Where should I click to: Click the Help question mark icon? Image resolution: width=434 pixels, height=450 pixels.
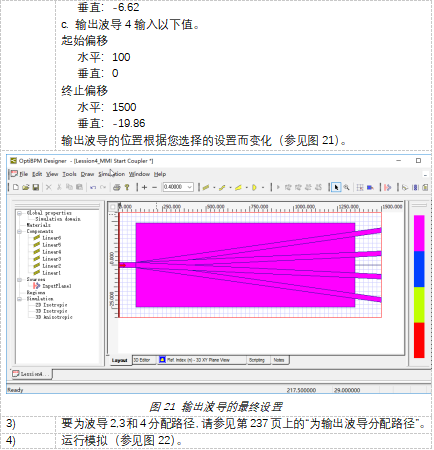(127, 187)
